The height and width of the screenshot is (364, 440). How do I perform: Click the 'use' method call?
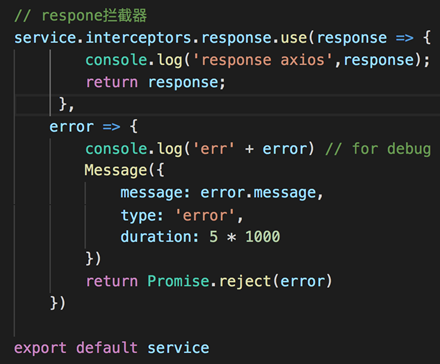(x=294, y=38)
